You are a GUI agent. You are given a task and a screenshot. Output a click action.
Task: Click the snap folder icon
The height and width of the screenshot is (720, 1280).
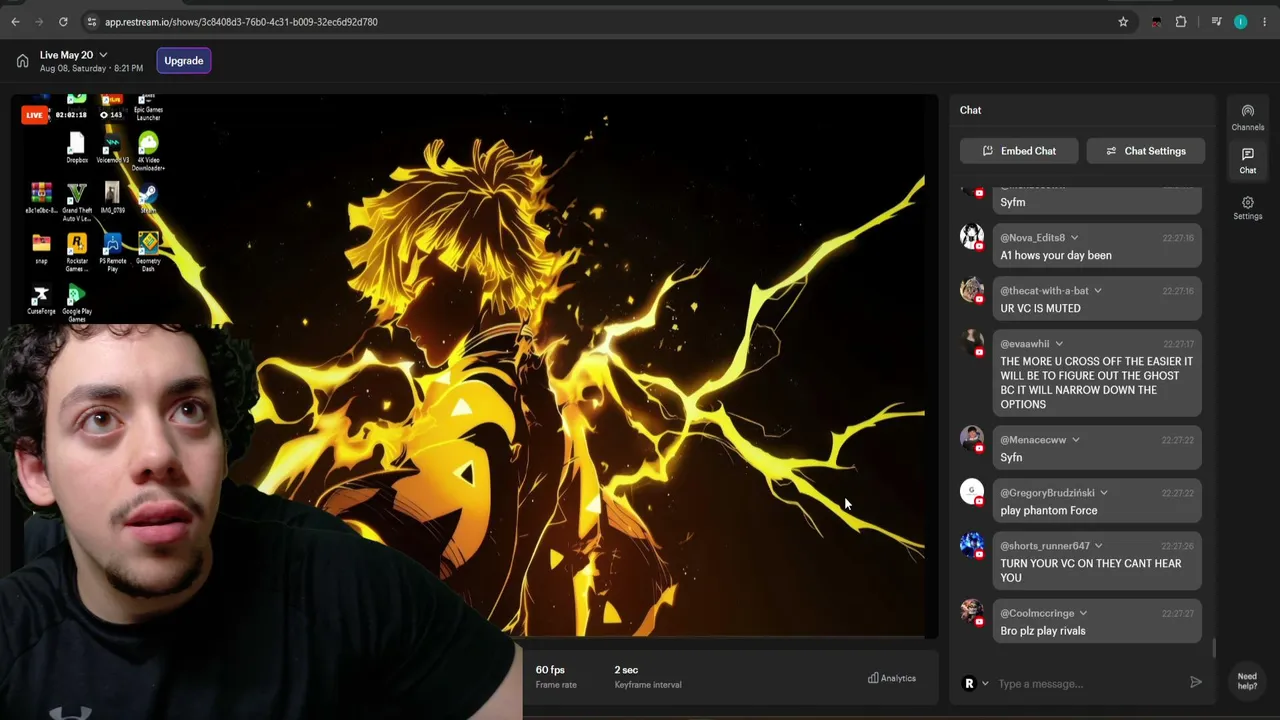point(41,249)
